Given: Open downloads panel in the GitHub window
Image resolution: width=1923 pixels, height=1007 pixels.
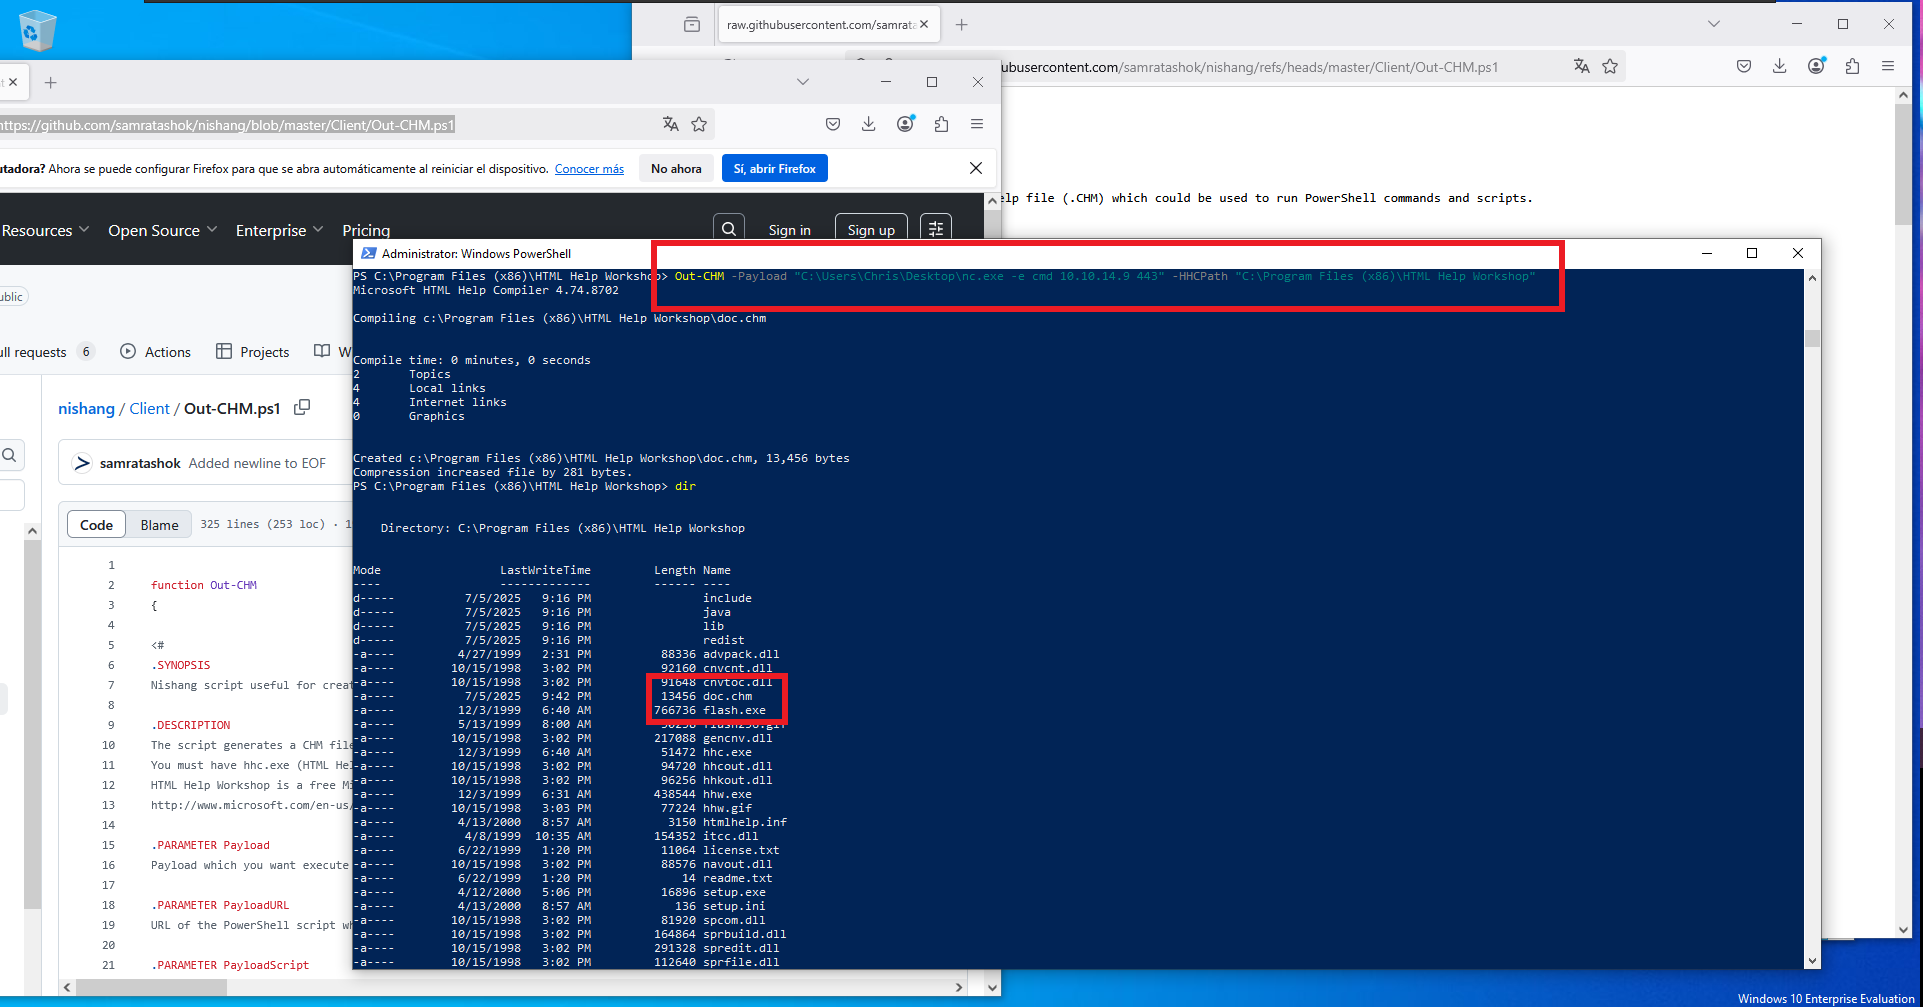Looking at the screenshot, I should click(869, 124).
